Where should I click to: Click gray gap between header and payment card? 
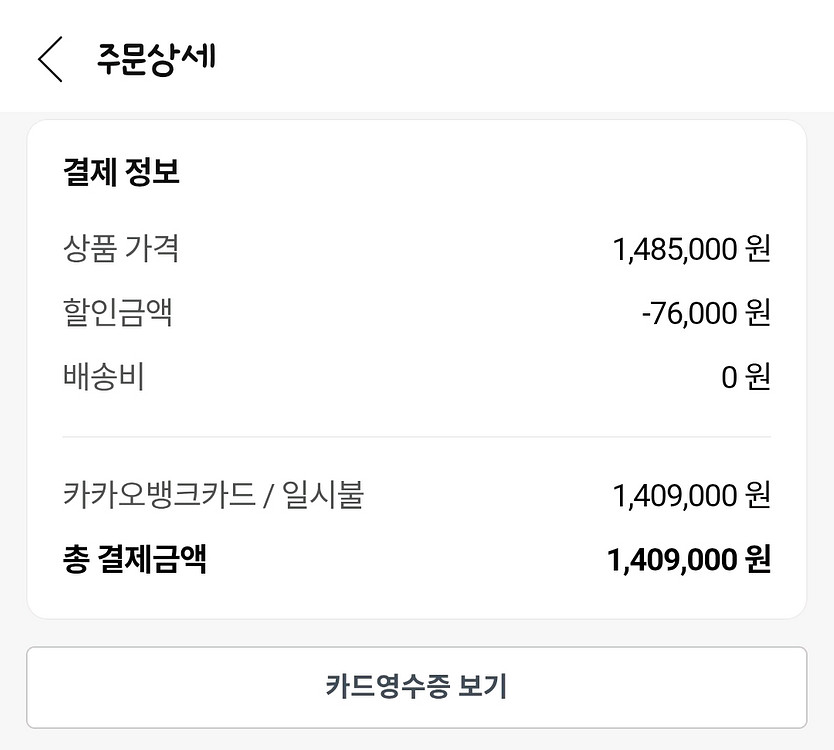[416, 116]
